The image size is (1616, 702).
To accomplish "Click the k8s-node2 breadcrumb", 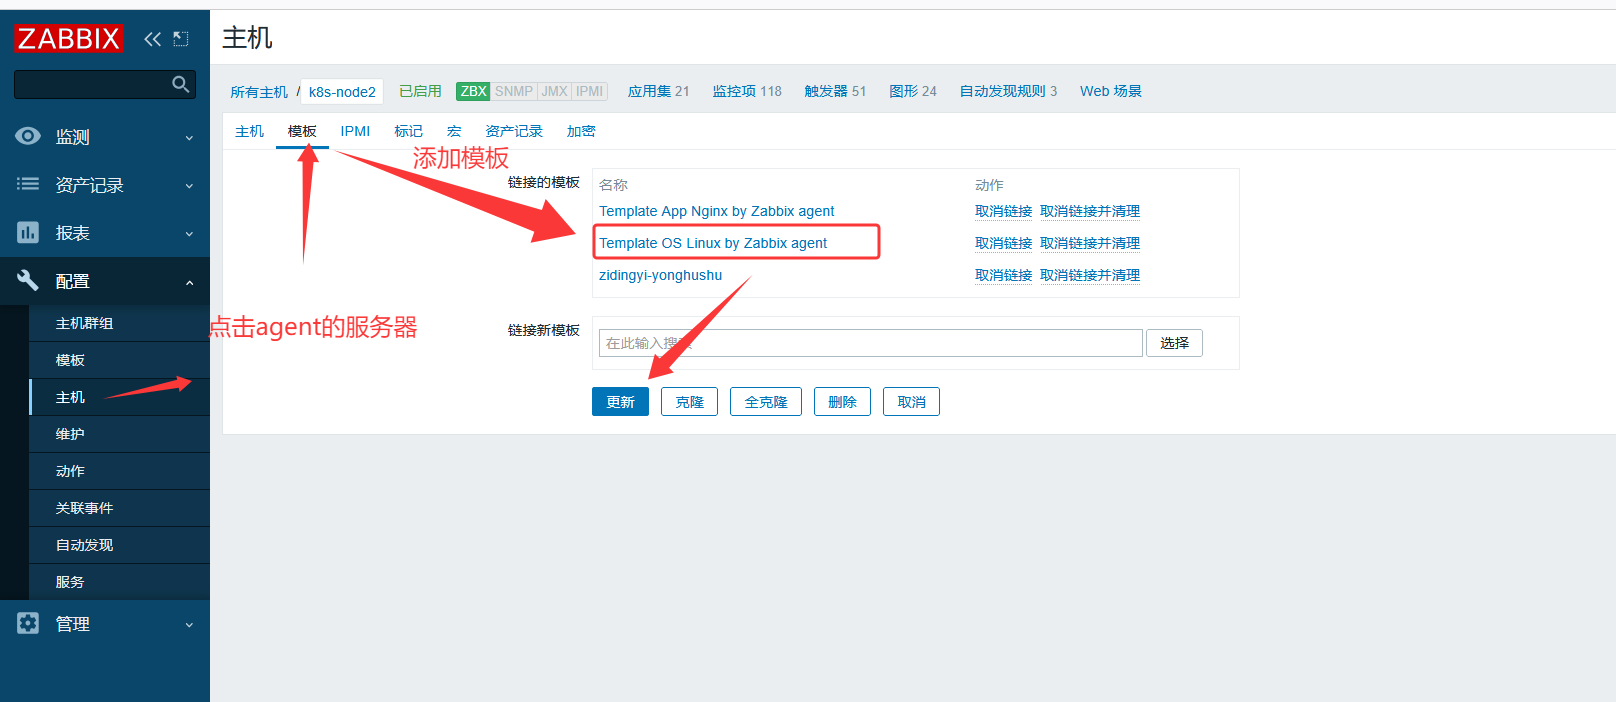I will [x=342, y=92].
